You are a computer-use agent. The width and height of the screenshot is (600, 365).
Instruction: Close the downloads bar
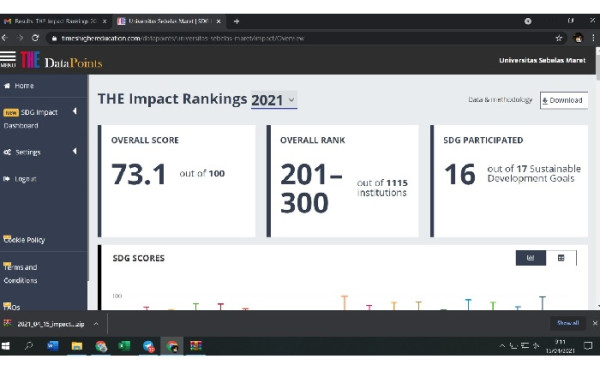pos(595,323)
